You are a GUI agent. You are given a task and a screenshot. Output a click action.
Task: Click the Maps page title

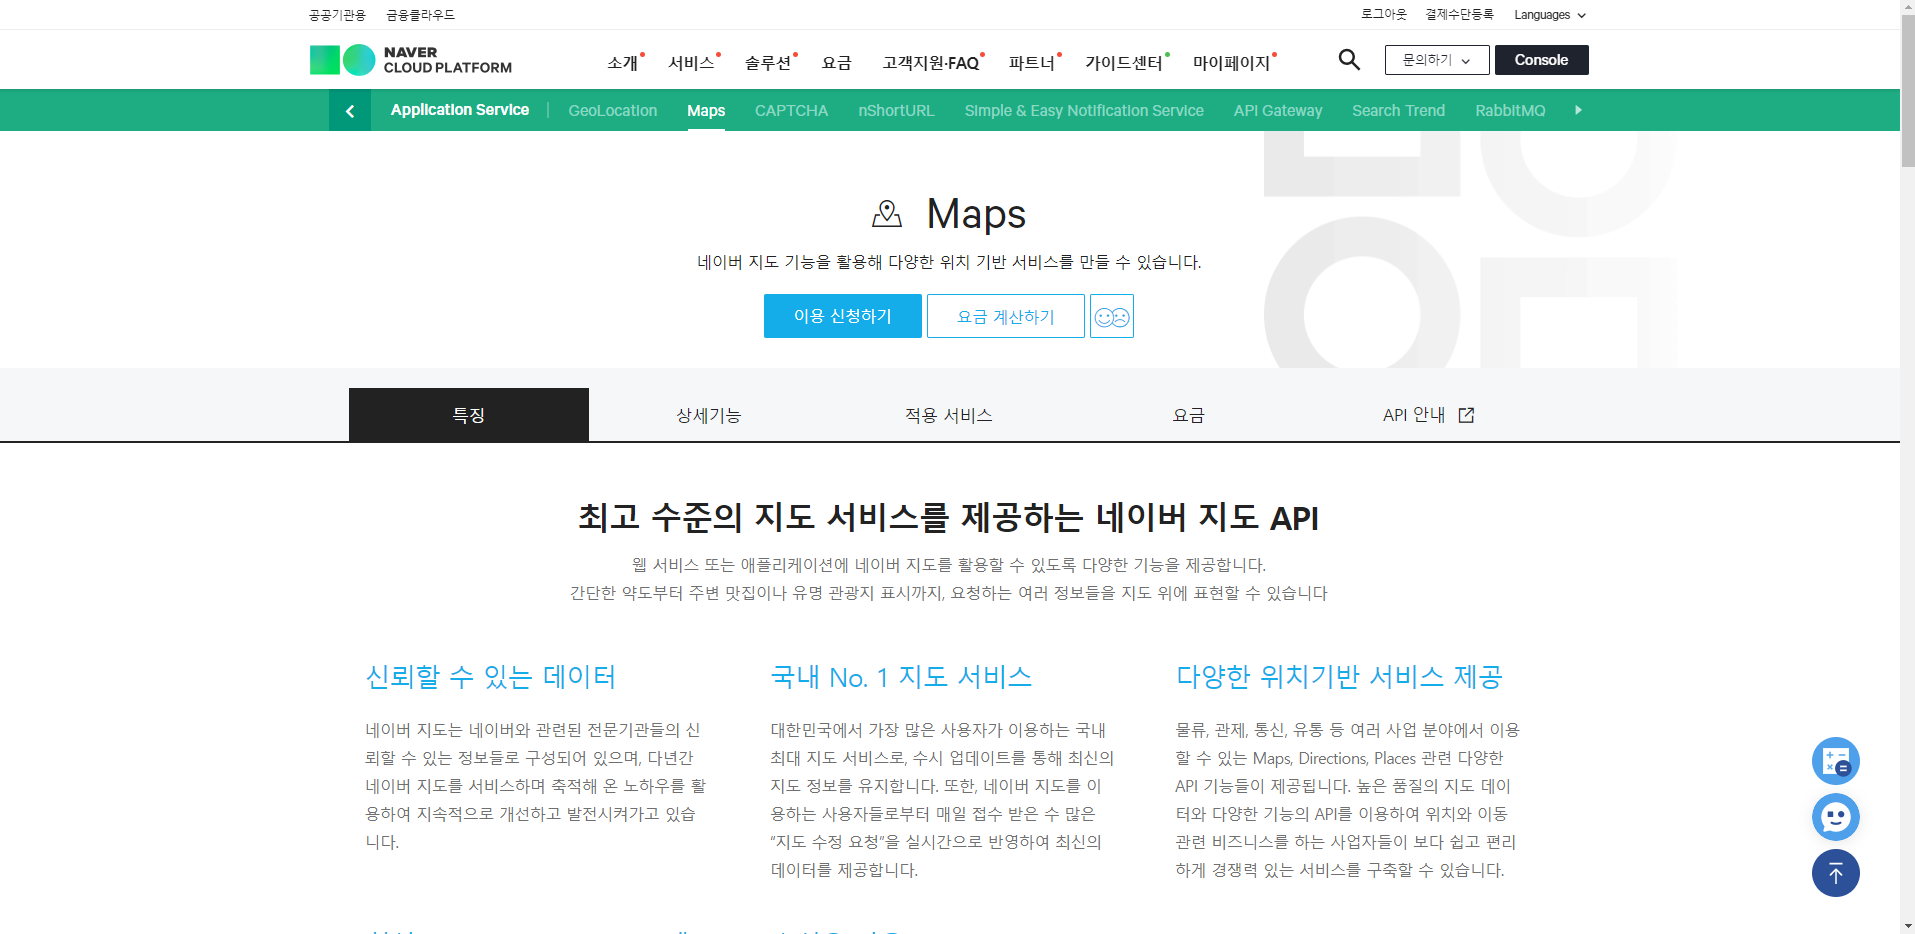976,214
